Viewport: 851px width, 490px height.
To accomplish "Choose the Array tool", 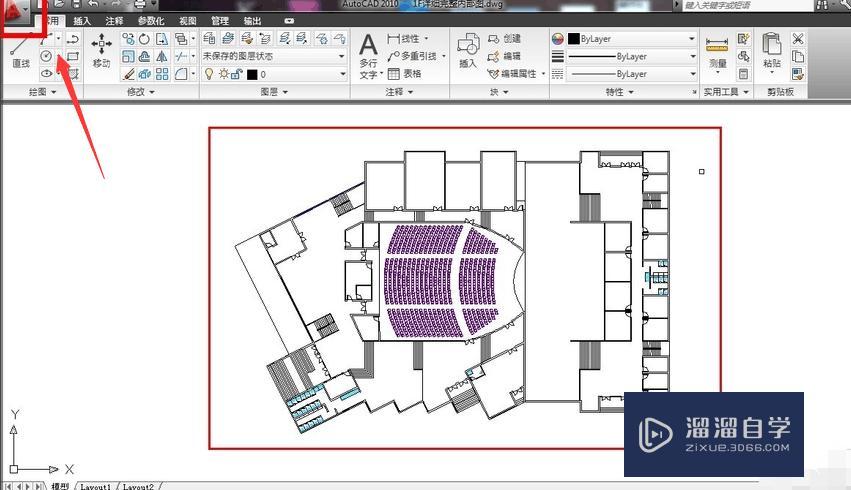I will (x=162, y=74).
